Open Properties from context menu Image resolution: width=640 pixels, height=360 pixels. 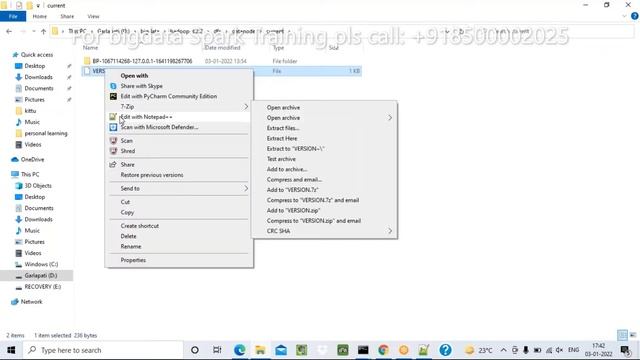click(179, 260)
